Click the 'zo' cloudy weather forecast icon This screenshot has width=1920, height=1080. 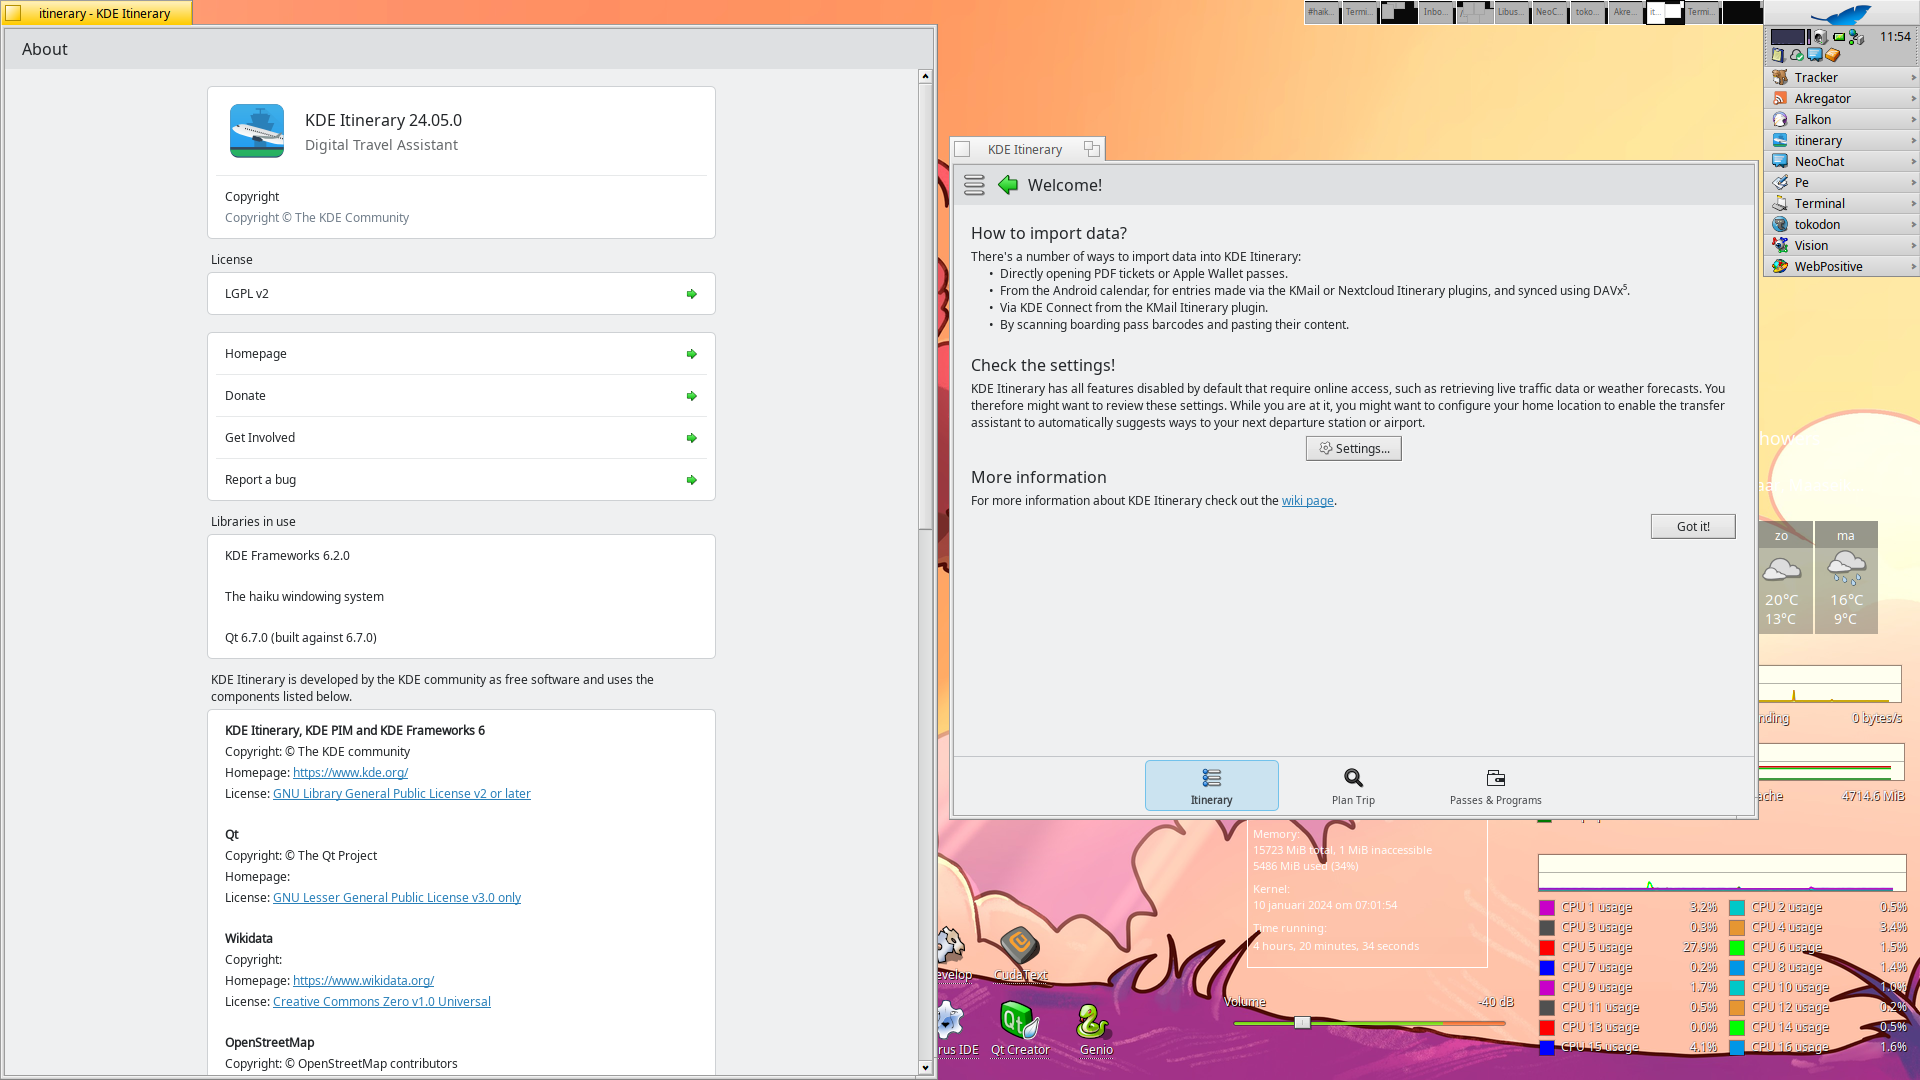coord(1781,570)
